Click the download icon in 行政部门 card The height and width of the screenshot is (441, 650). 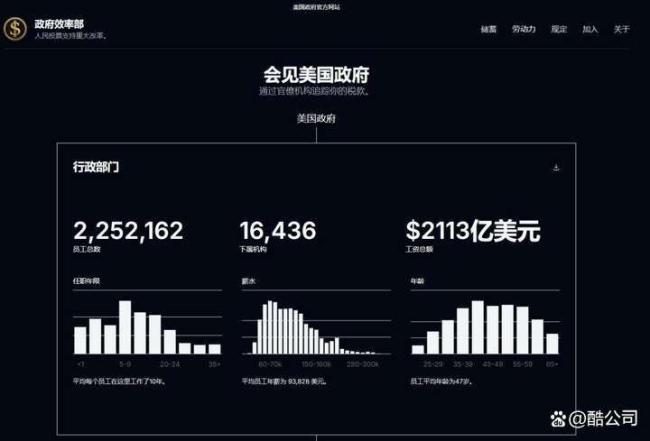click(556, 167)
